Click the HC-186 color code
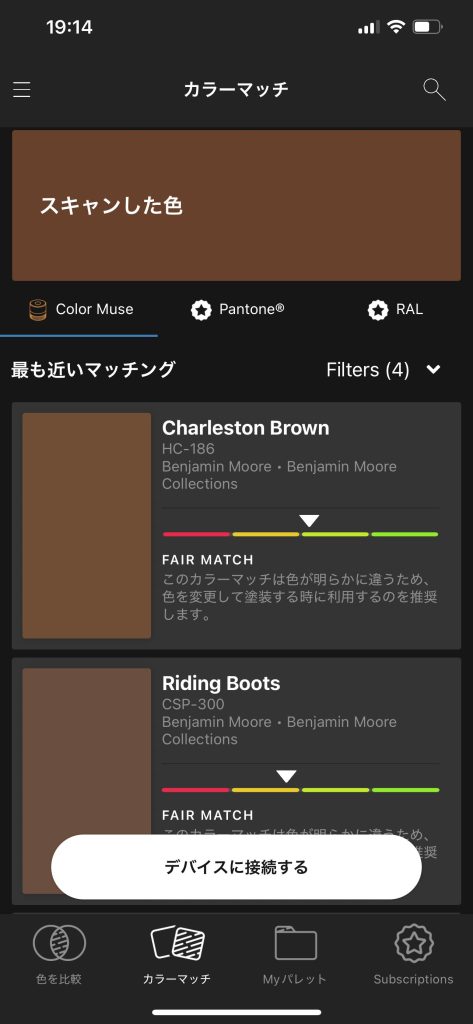The image size is (473, 1024). 188,449
